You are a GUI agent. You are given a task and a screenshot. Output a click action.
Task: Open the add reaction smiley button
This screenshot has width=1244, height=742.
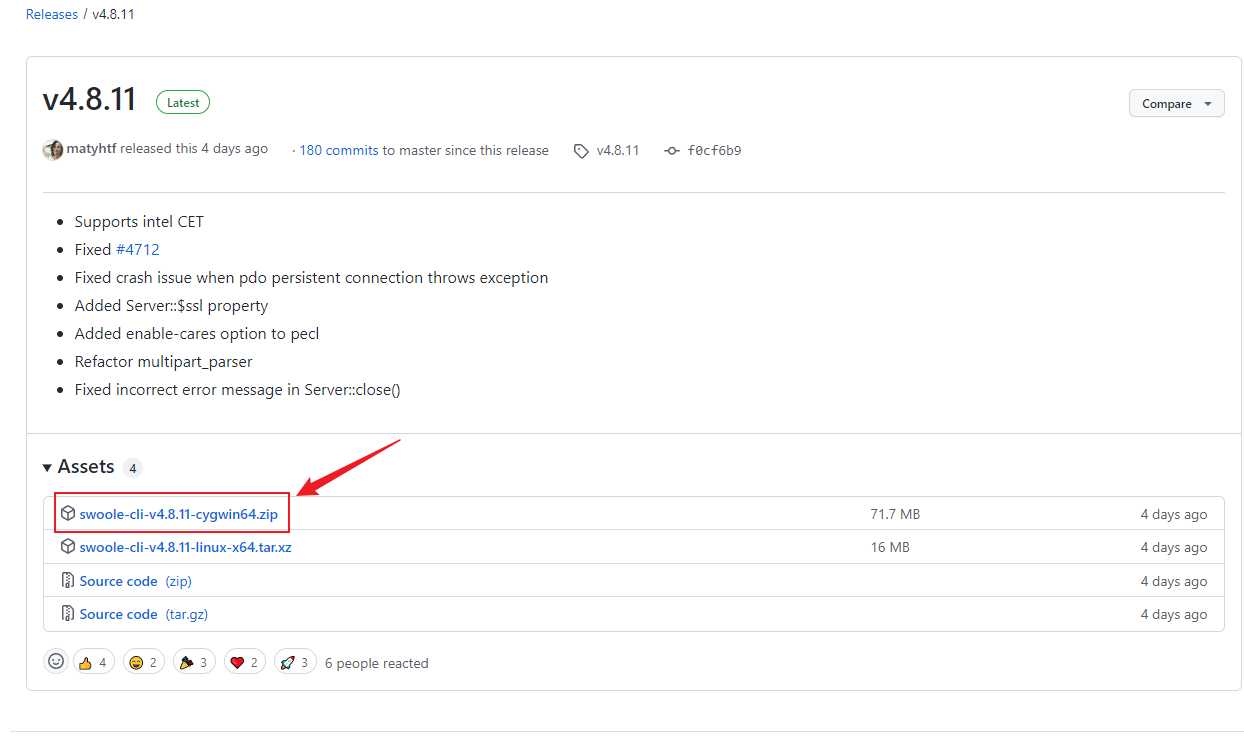pos(56,662)
